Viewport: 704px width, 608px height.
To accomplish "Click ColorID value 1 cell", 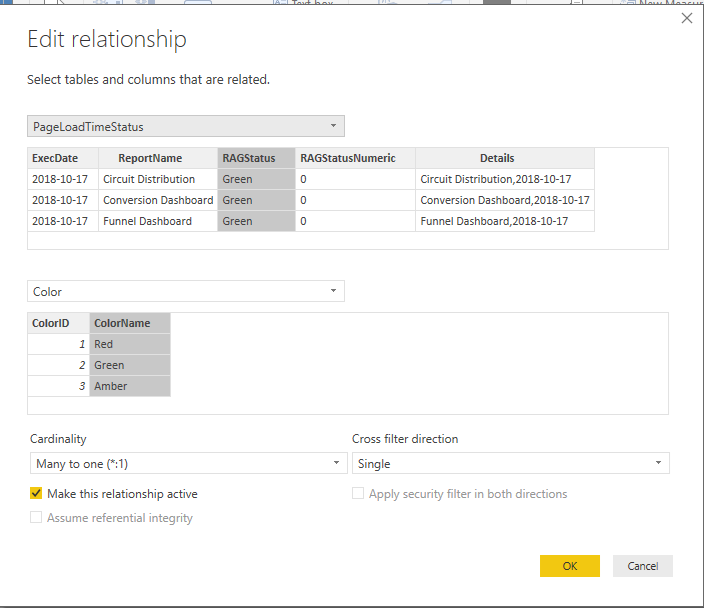I will (58, 344).
